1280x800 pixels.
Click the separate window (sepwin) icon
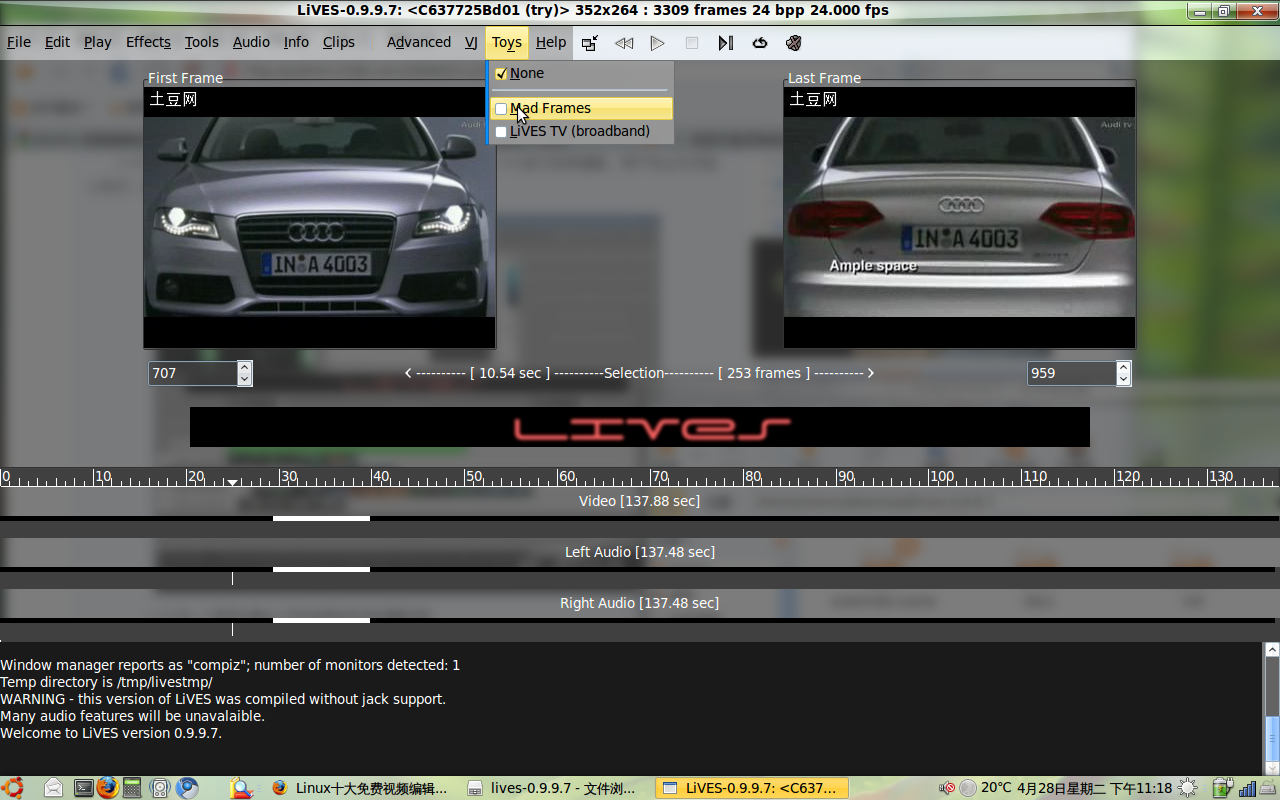pos(590,43)
